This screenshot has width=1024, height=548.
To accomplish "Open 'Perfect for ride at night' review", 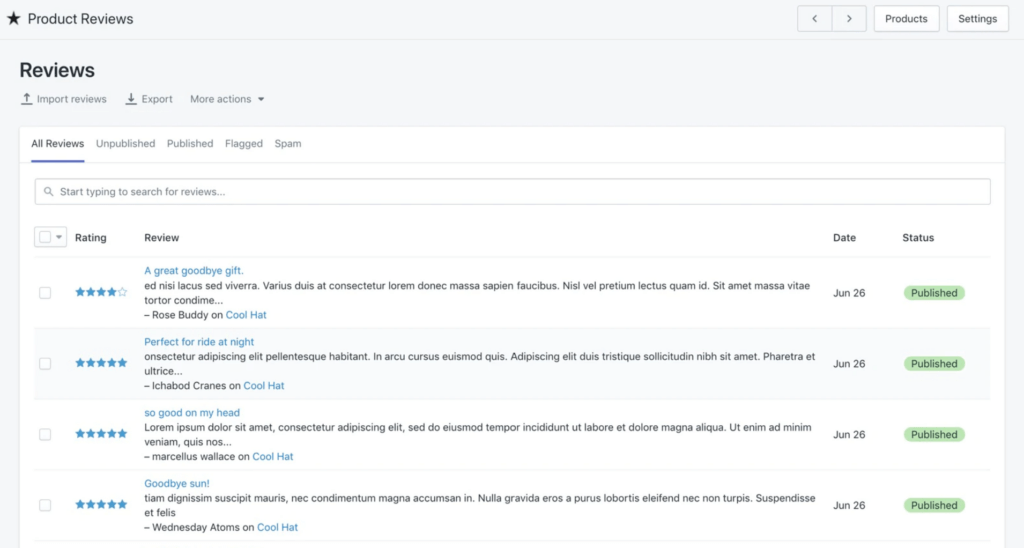I will pos(199,342).
